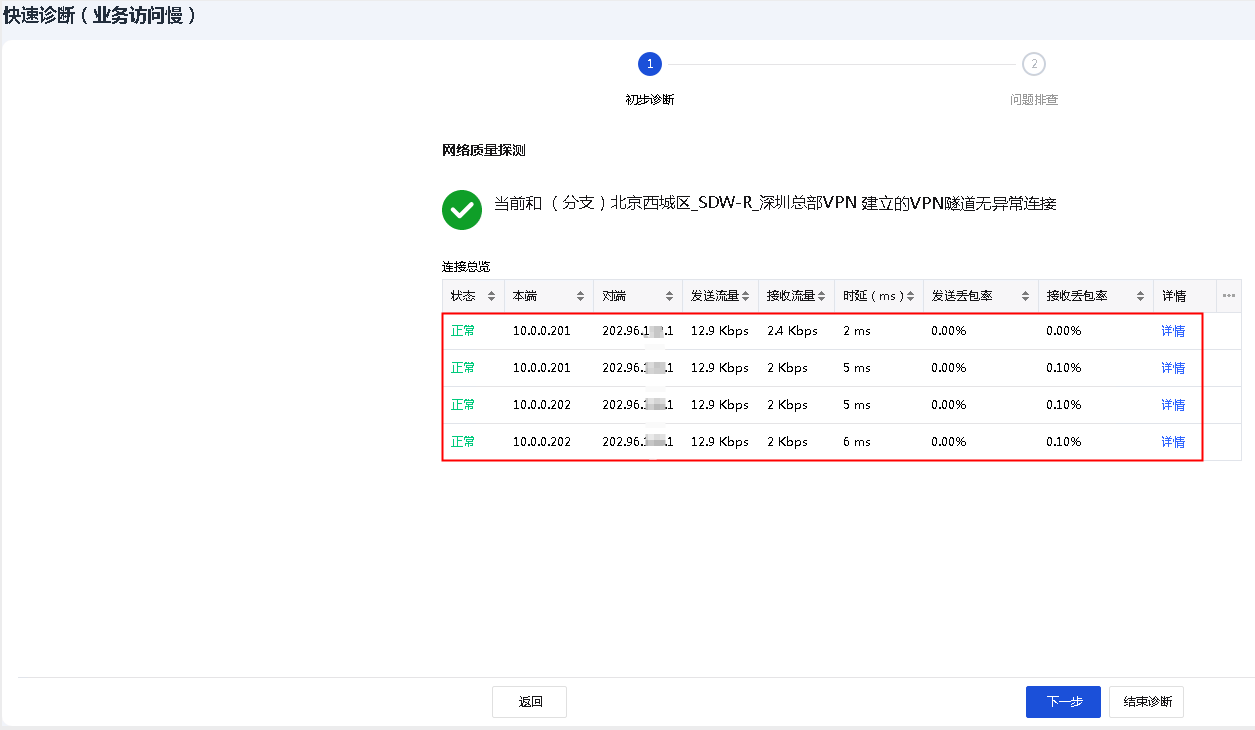Click 正常 status in first table row
Image resolution: width=1255 pixels, height=730 pixels.
(x=463, y=331)
